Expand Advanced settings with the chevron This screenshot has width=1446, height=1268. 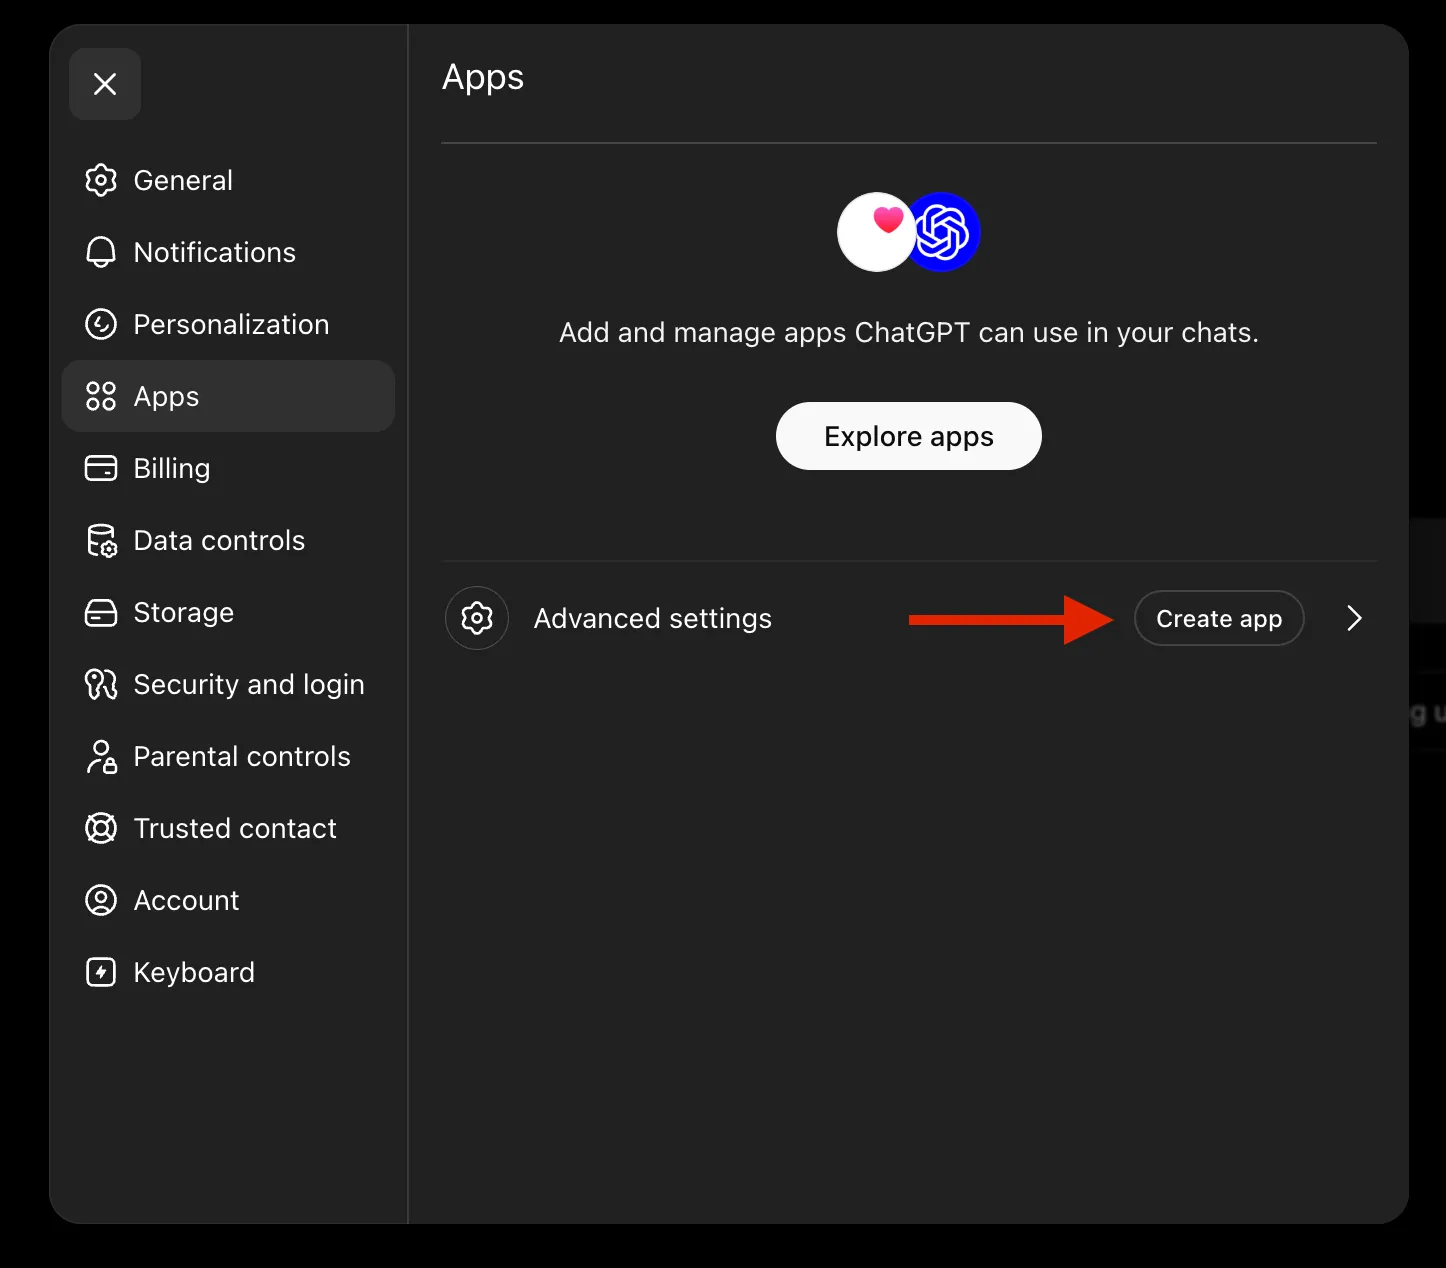pos(1354,618)
